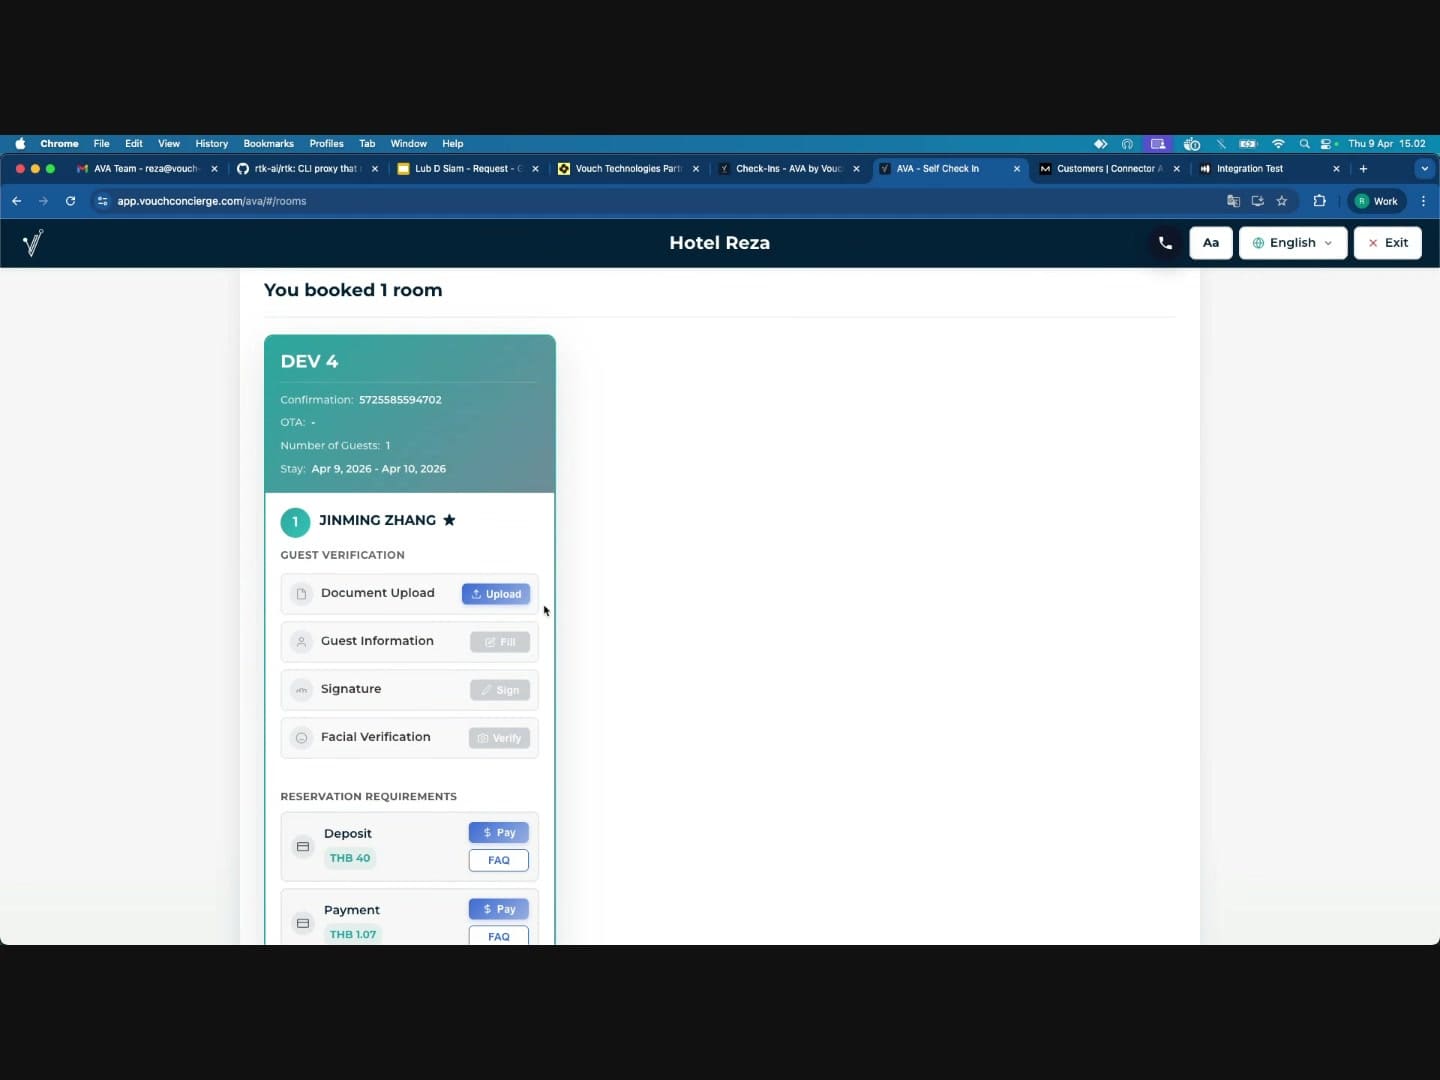The width and height of the screenshot is (1440, 1080).
Task: Open Chrome's three-dot menu
Action: (1424, 201)
